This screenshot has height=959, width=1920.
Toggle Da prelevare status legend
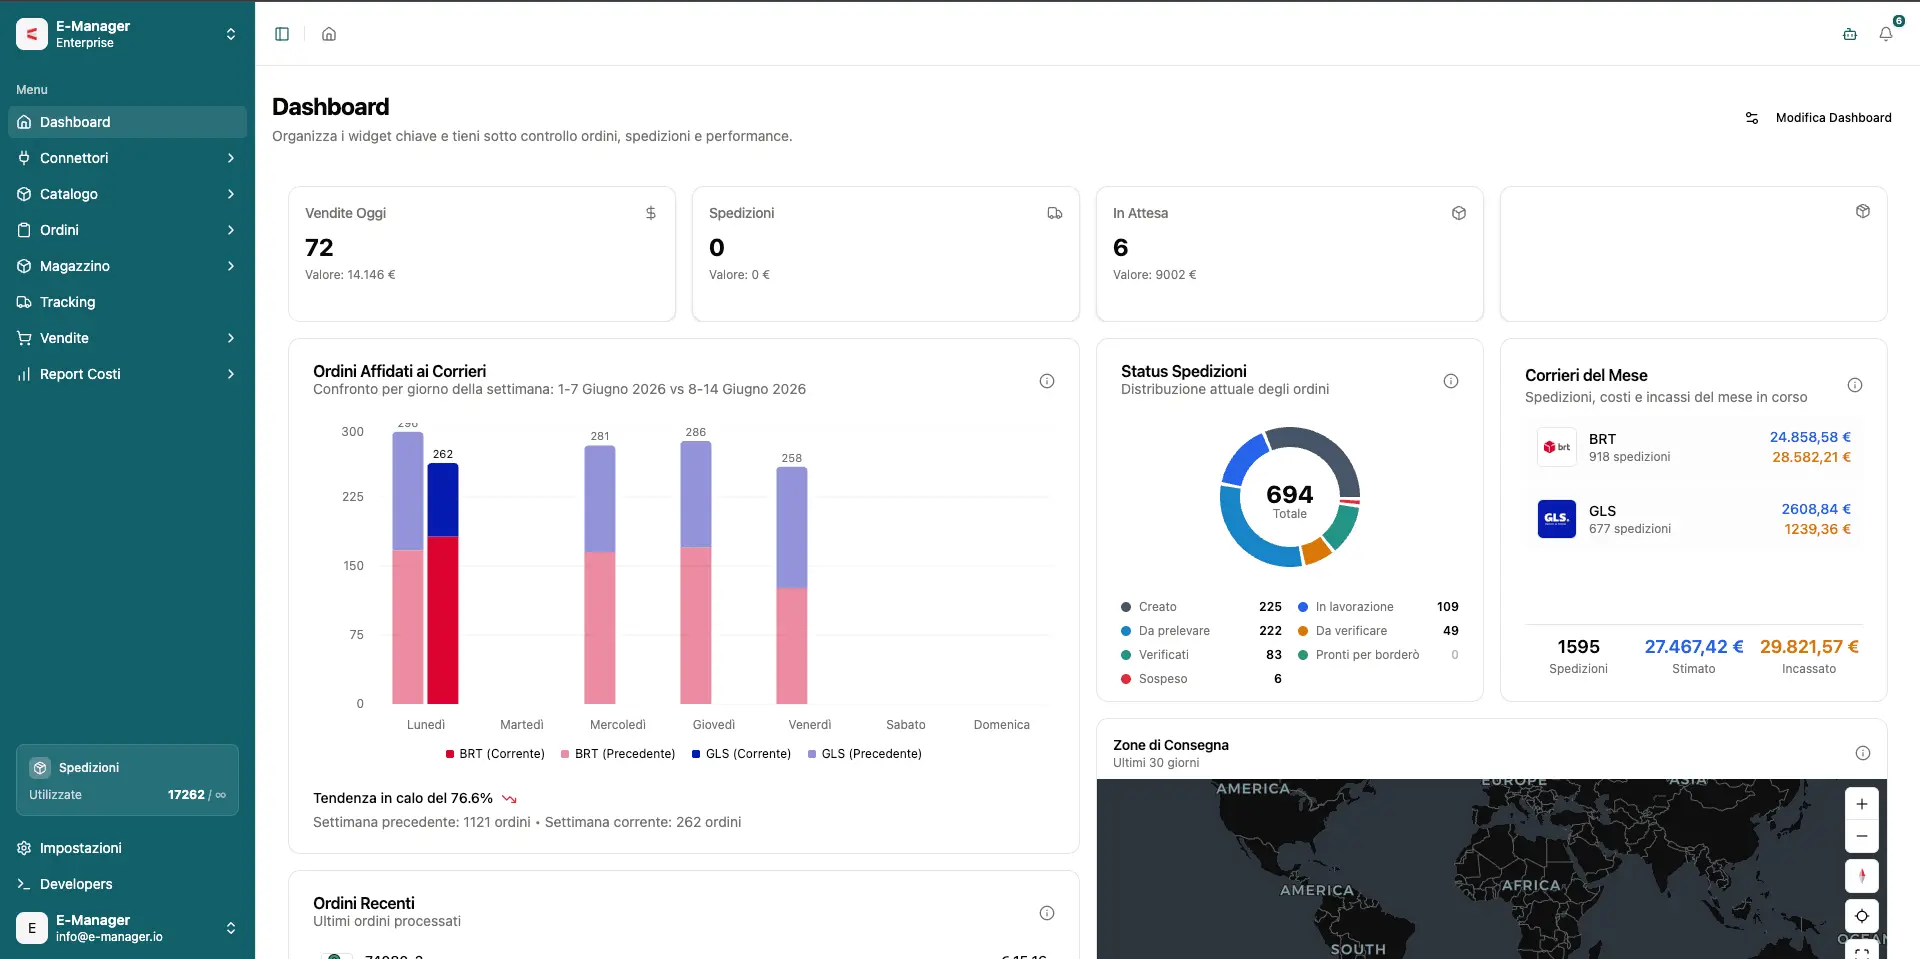click(x=1201, y=631)
